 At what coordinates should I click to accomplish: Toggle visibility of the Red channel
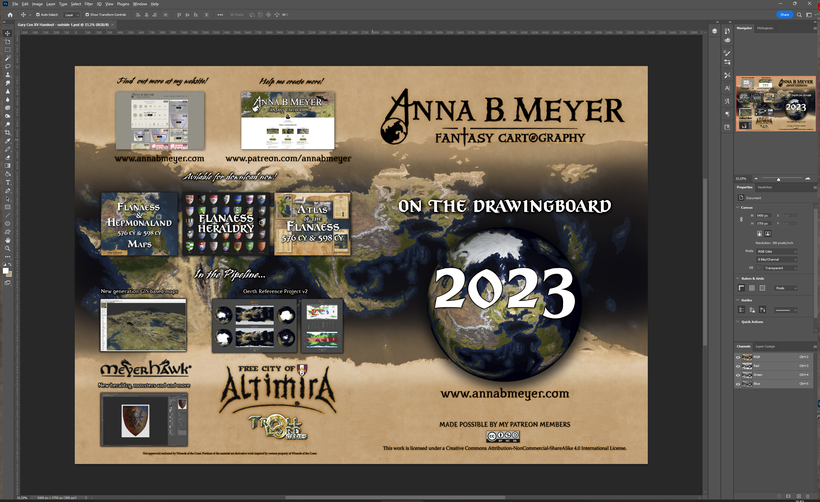click(x=738, y=366)
